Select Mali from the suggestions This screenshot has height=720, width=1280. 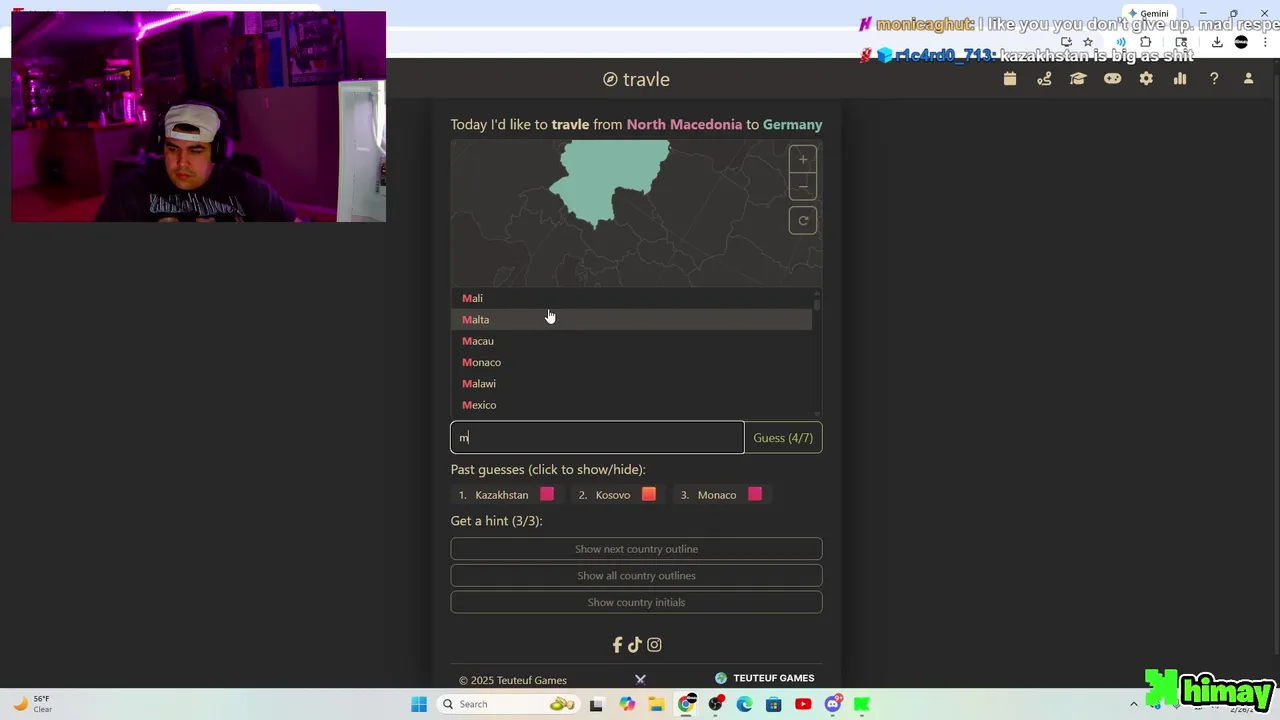[631, 298]
